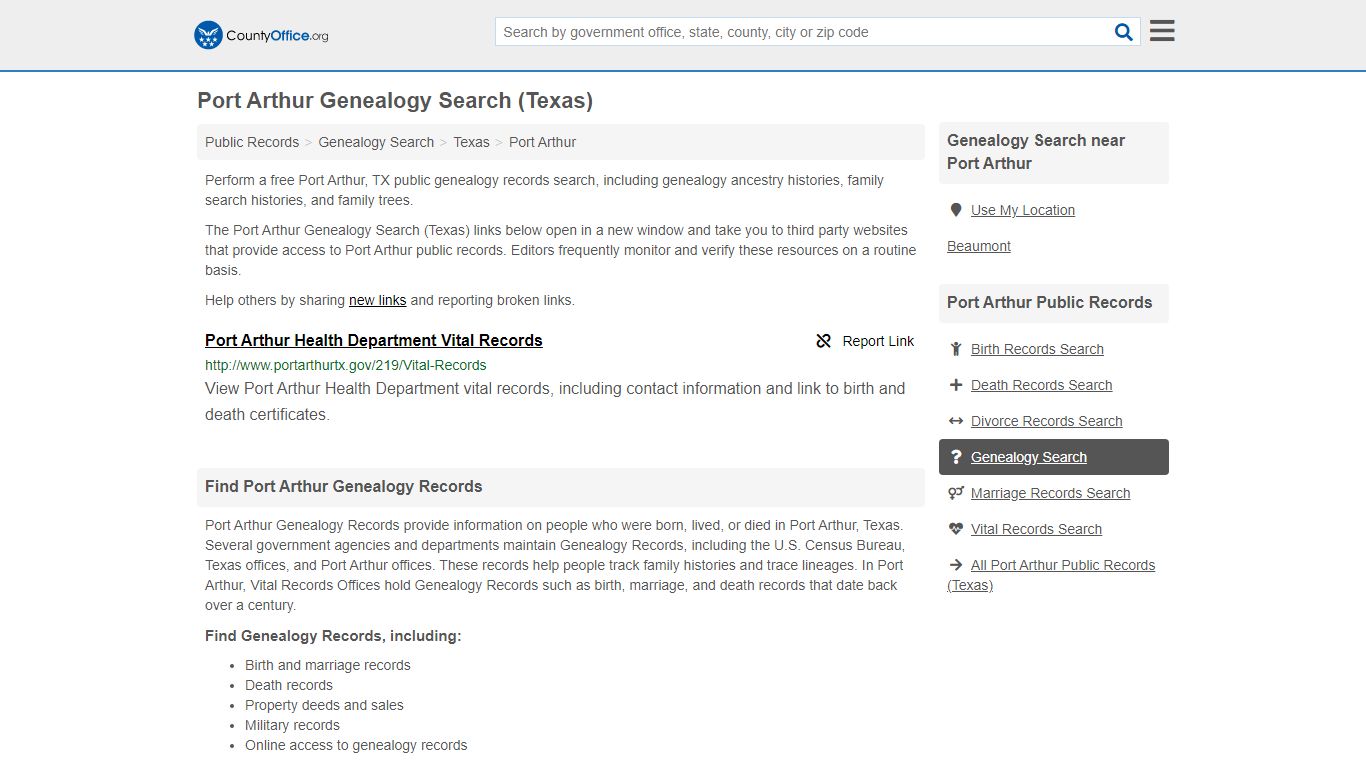Click the Birth and marriage records item
Screen dimensions: 1366x768
pyautogui.click(x=328, y=665)
